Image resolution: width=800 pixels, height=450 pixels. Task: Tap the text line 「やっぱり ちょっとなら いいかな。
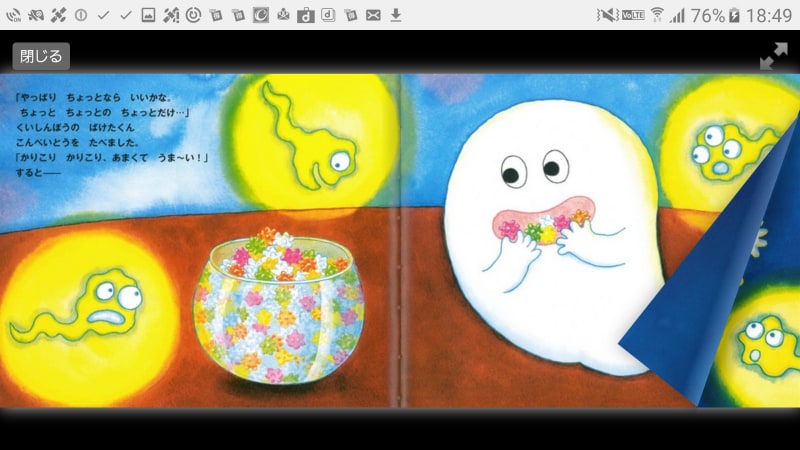[x=94, y=97]
